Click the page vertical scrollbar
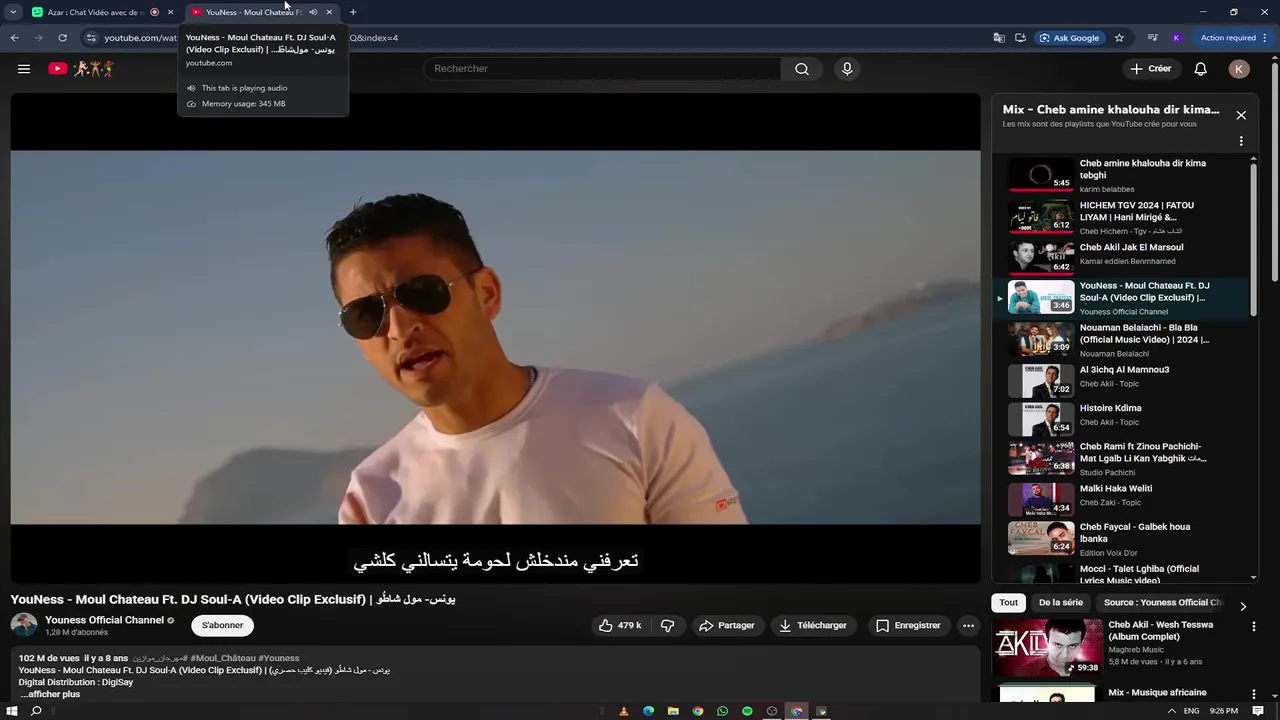The width and height of the screenshot is (1280, 720). [1274, 170]
